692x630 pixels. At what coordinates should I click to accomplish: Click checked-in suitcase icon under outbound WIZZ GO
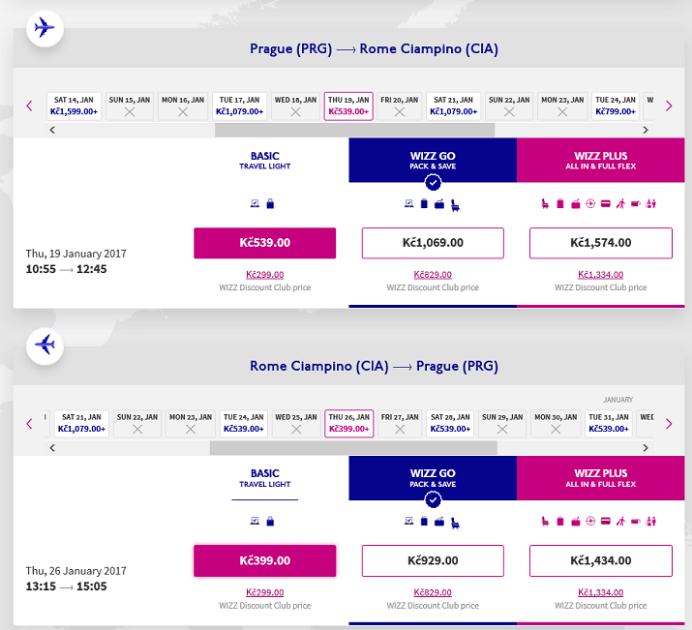(439, 204)
